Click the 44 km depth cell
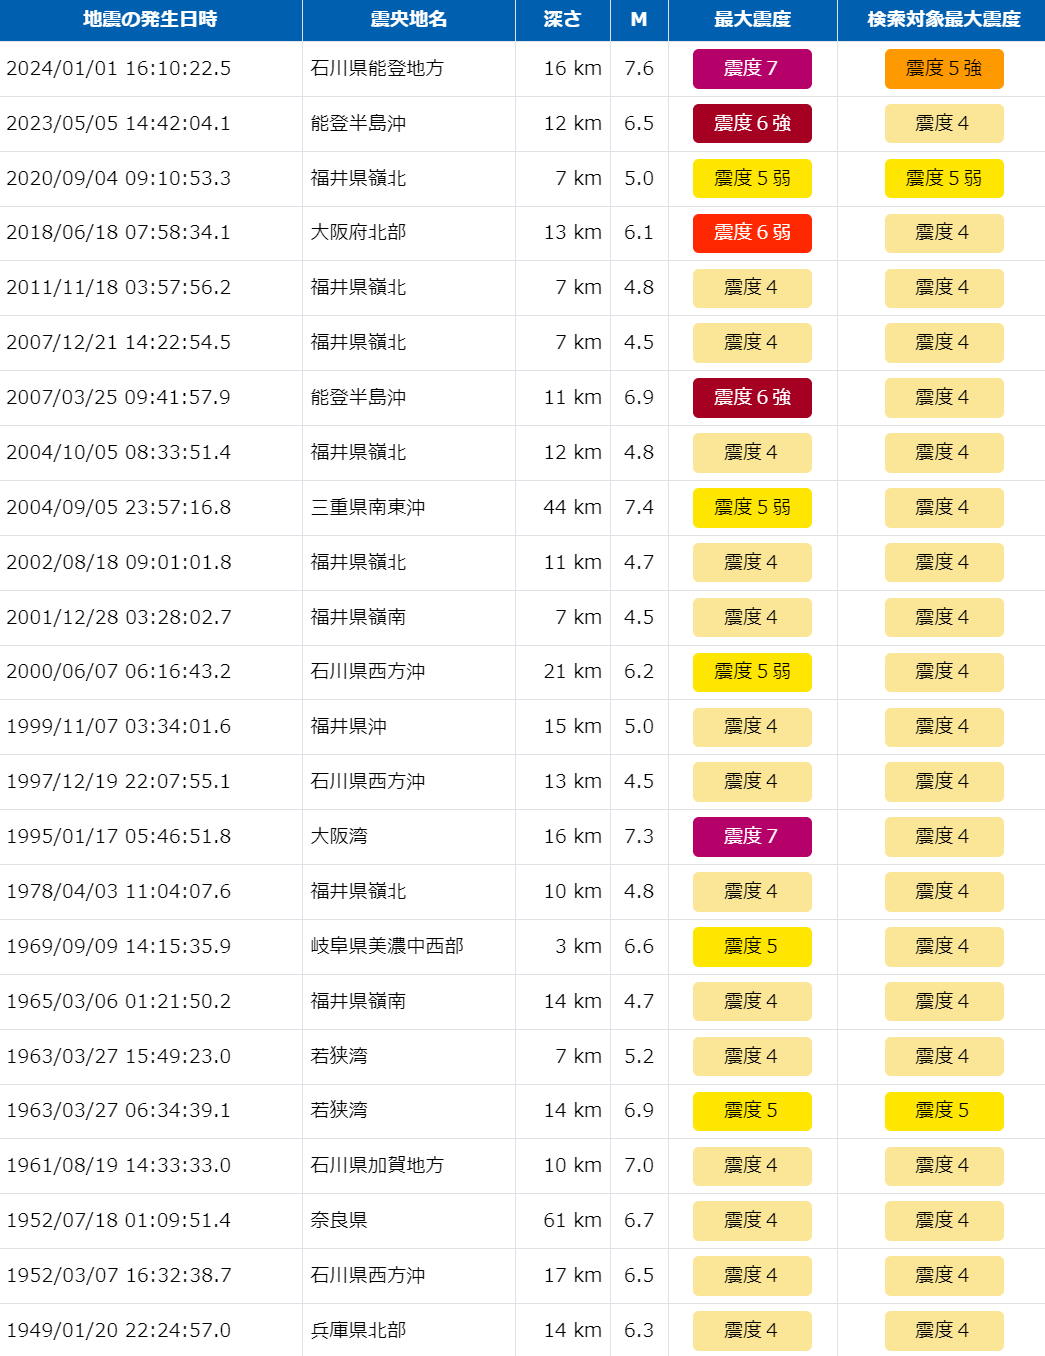This screenshot has width=1045, height=1356. pyautogui.click(x=572, y=507)
